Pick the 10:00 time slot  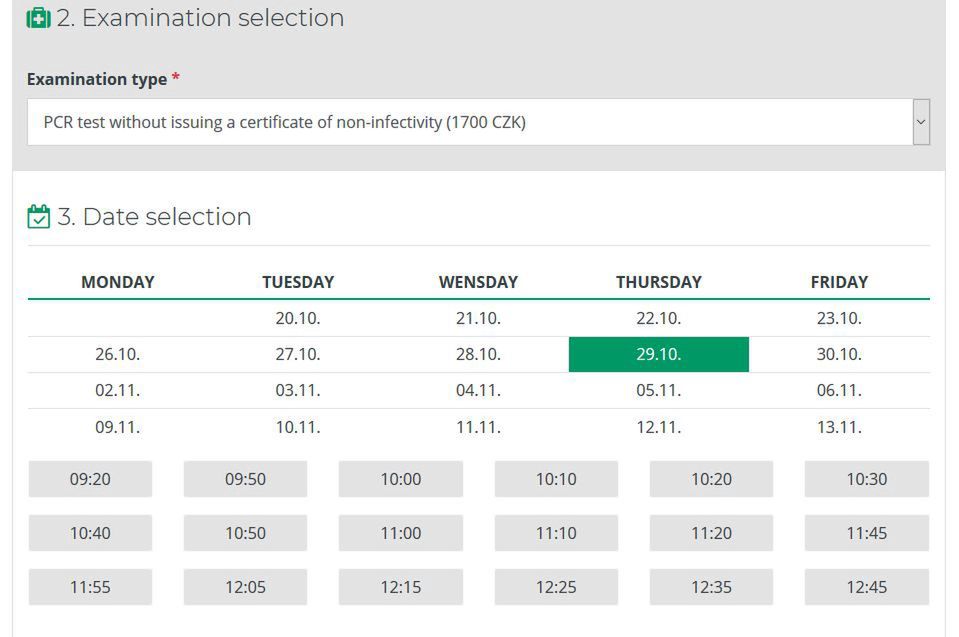[x=401, y=479]
